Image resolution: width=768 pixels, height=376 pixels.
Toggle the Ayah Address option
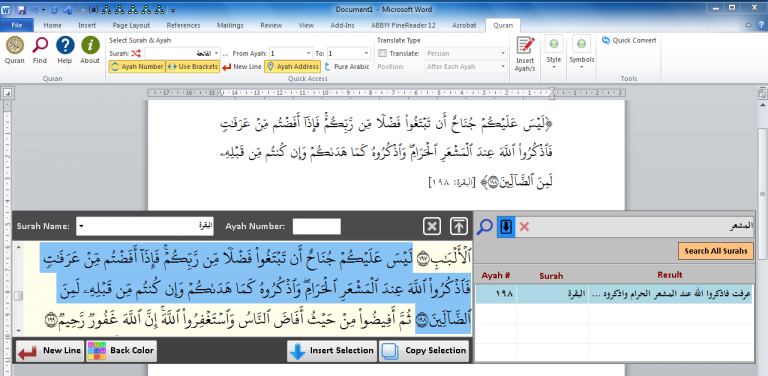click(x=292, y=67)
